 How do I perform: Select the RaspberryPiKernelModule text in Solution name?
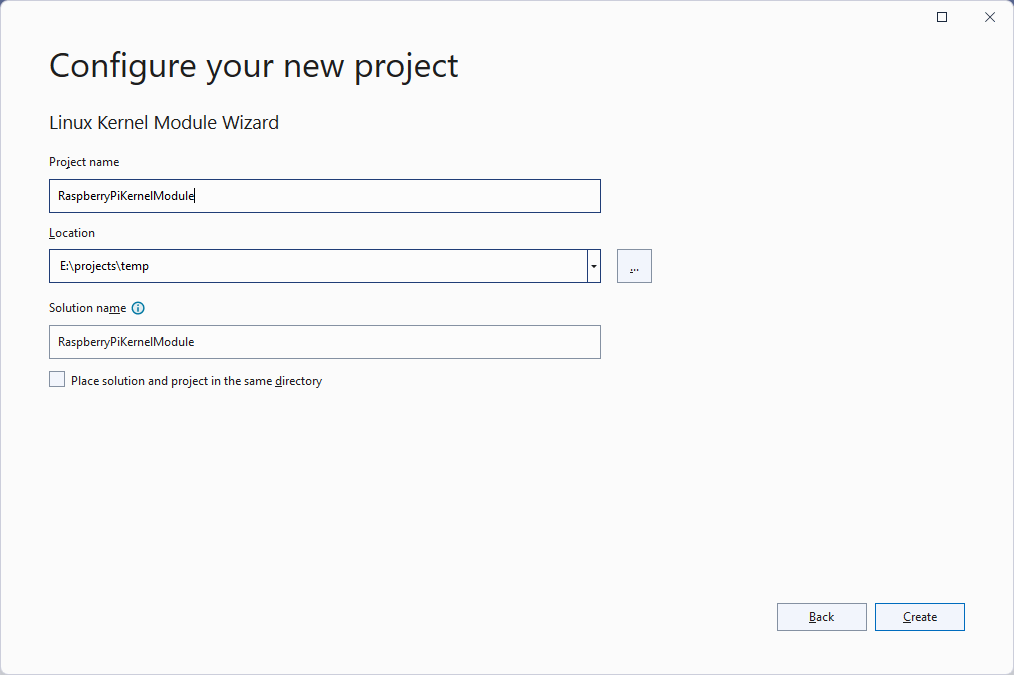126,342
